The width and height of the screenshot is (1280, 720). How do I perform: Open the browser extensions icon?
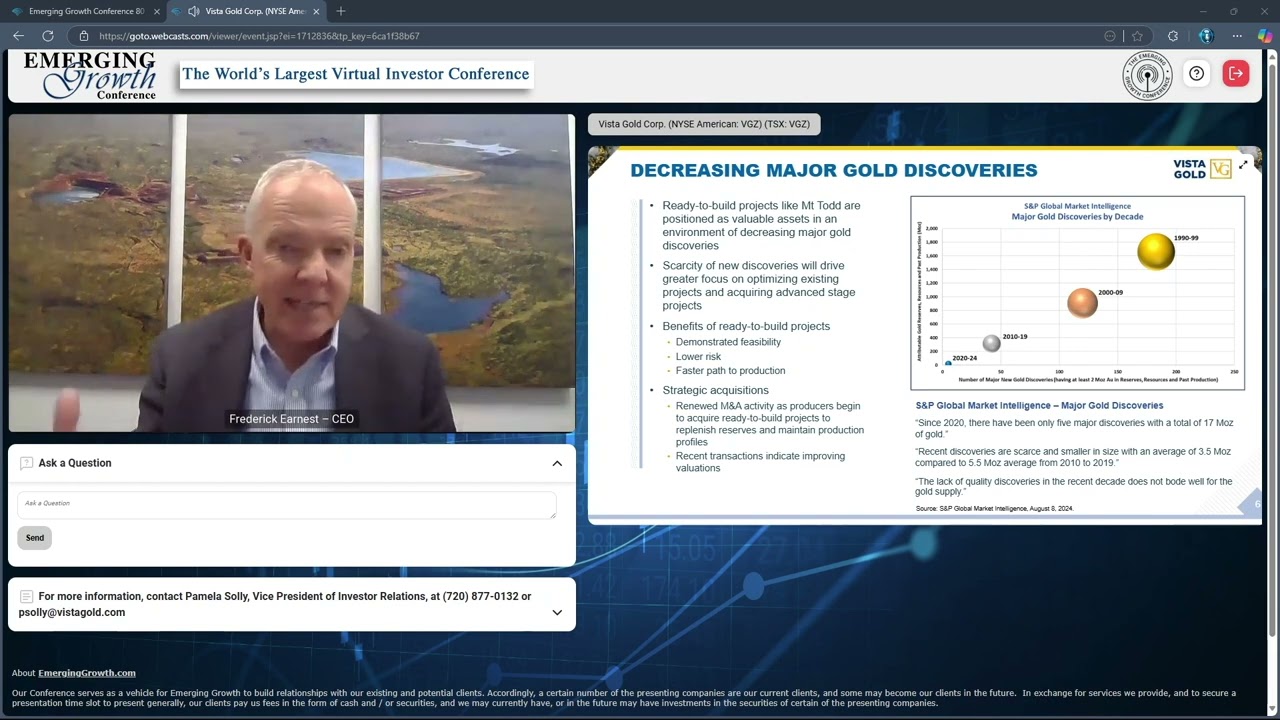(1173, 36)
